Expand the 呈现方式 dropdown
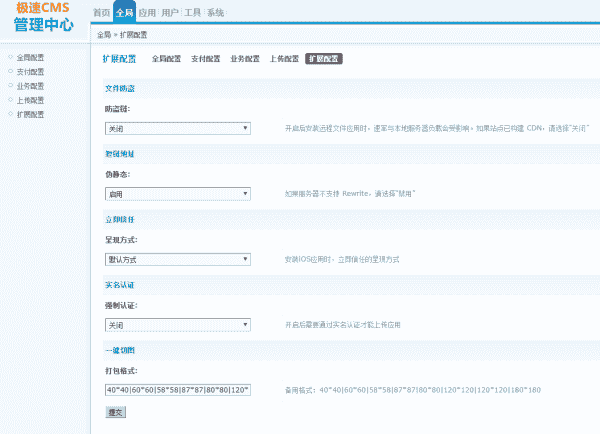600x434 pixels. [x=177, y=260]
